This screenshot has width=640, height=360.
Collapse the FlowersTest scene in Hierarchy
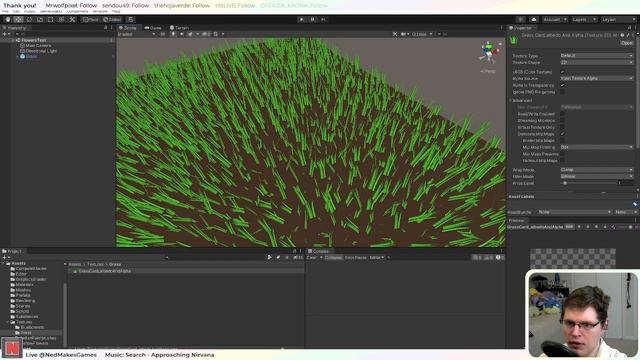(x=13, y=40)
